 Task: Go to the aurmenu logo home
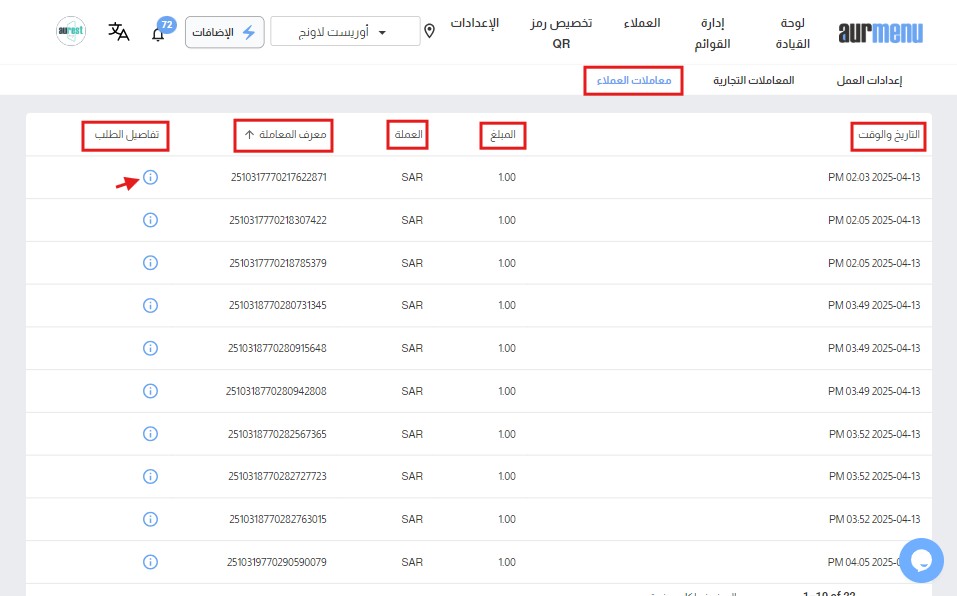tap(881, 33)
